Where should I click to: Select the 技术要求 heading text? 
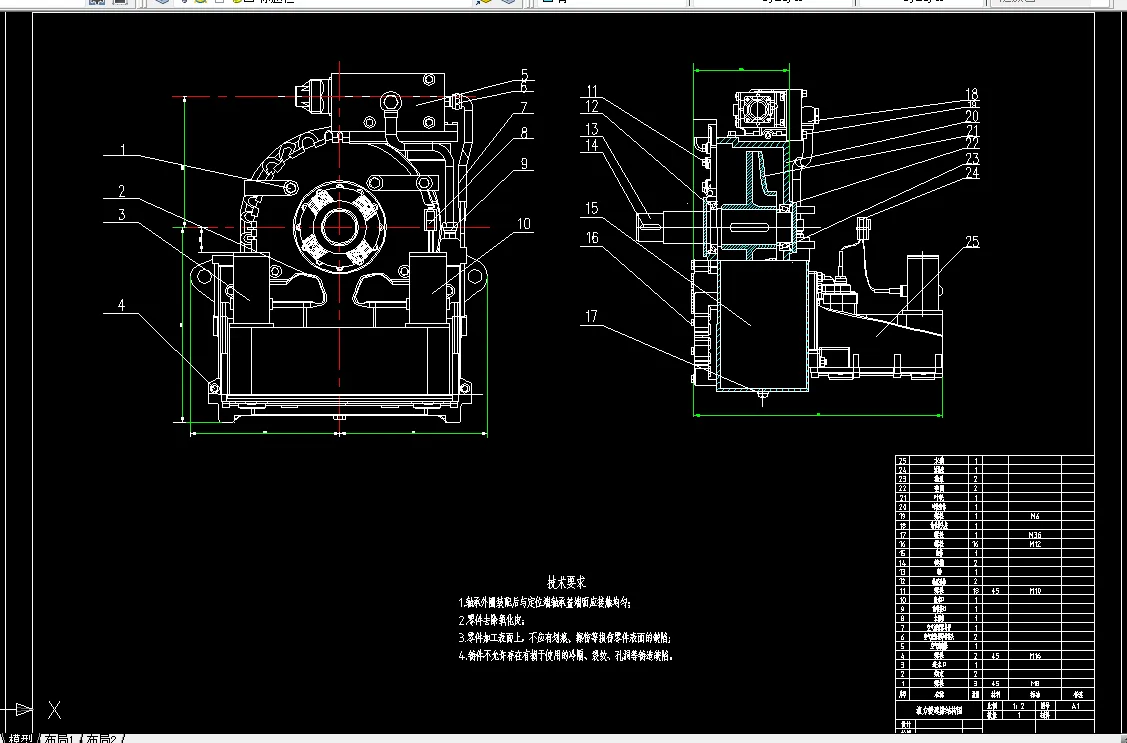click(566, 583)
